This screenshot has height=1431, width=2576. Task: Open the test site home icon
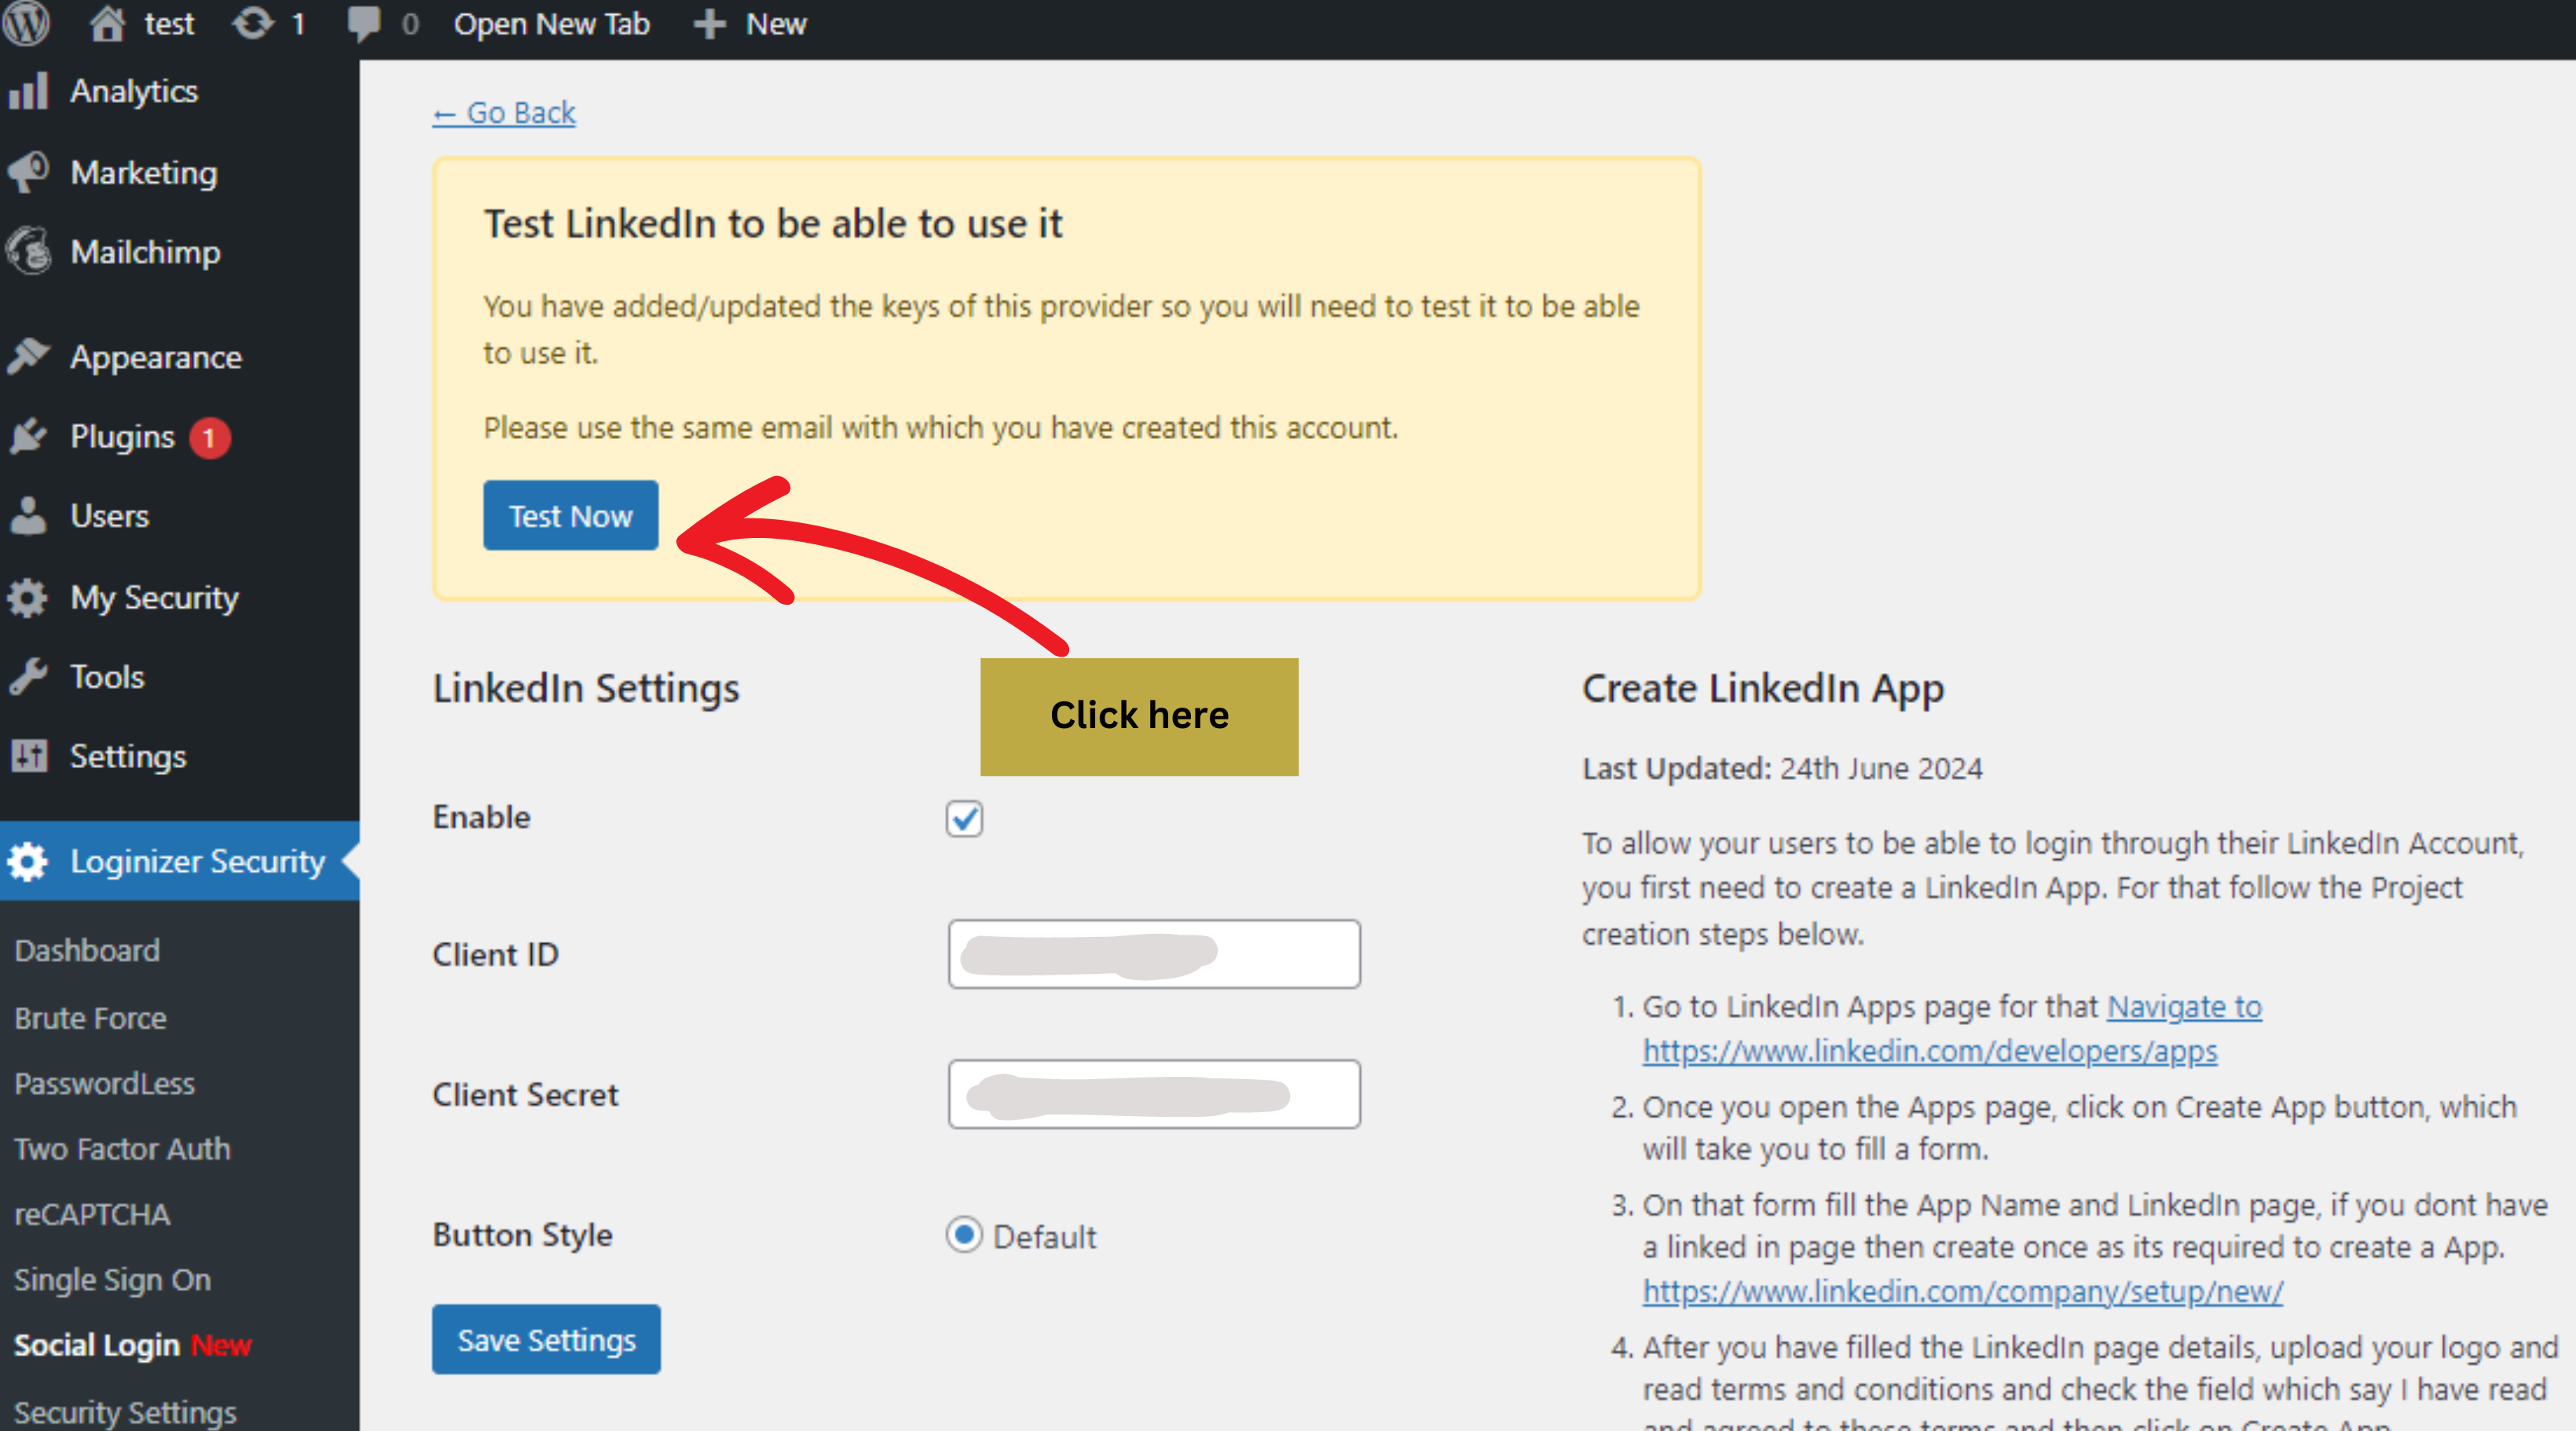pos(108,23)
